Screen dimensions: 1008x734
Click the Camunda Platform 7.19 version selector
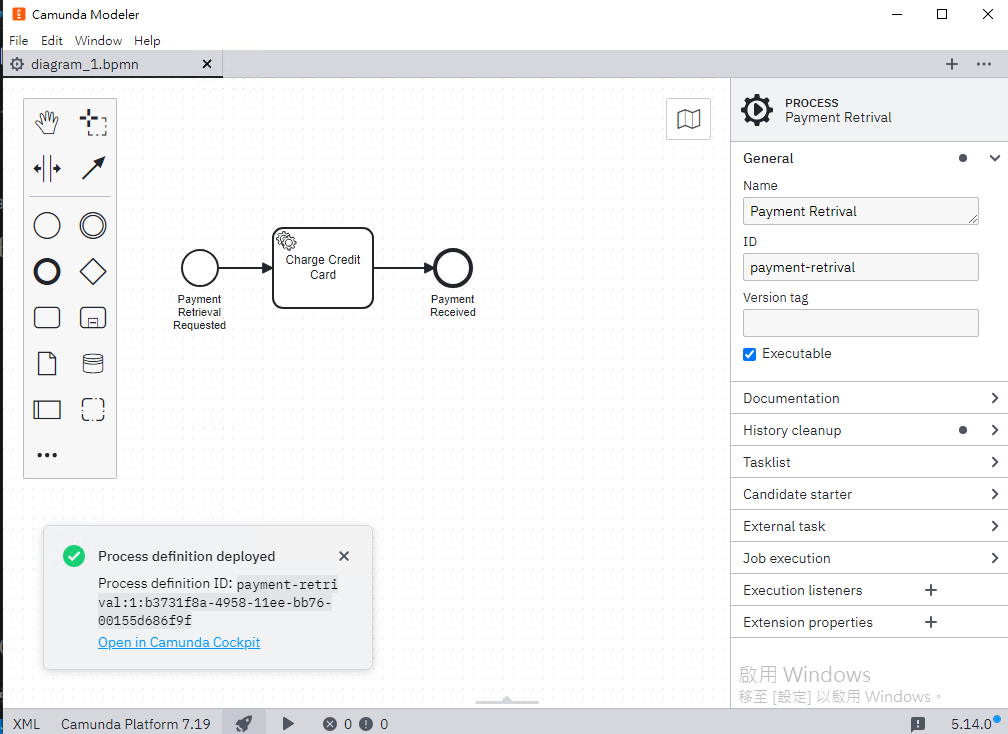tap(136, 724)
